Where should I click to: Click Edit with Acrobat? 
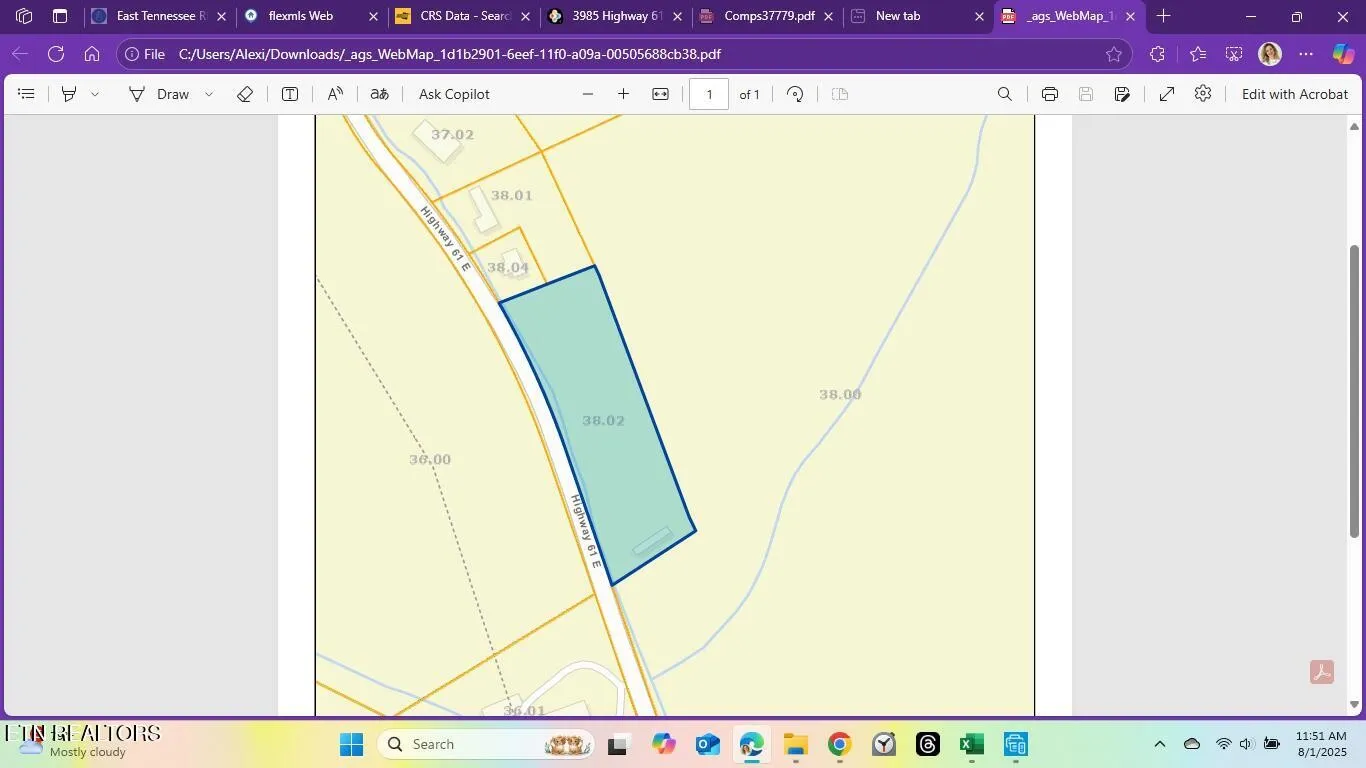pos(1294,94)
